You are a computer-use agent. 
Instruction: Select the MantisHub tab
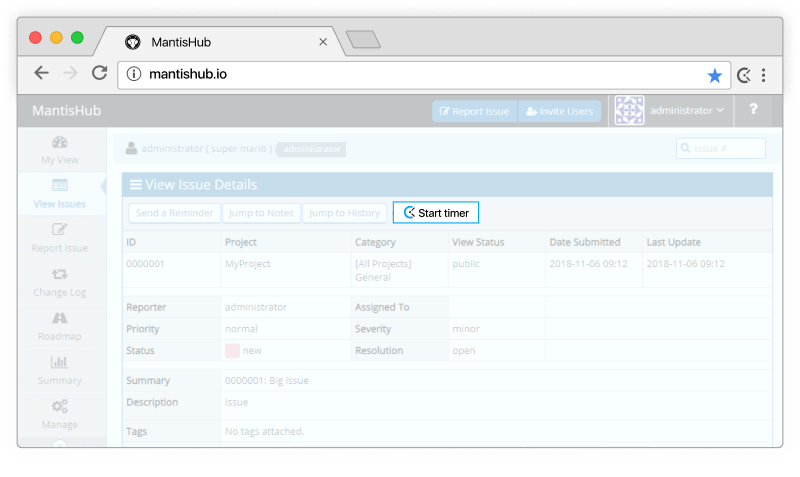pyautogui.click(x=219, y=42)
